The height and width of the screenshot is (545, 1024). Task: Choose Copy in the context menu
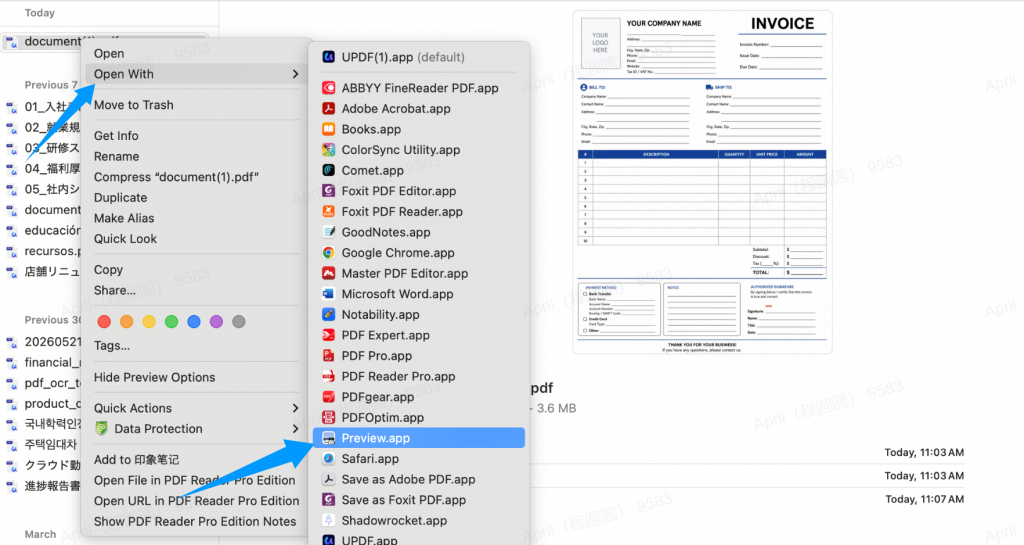click(x=108, y=270)
